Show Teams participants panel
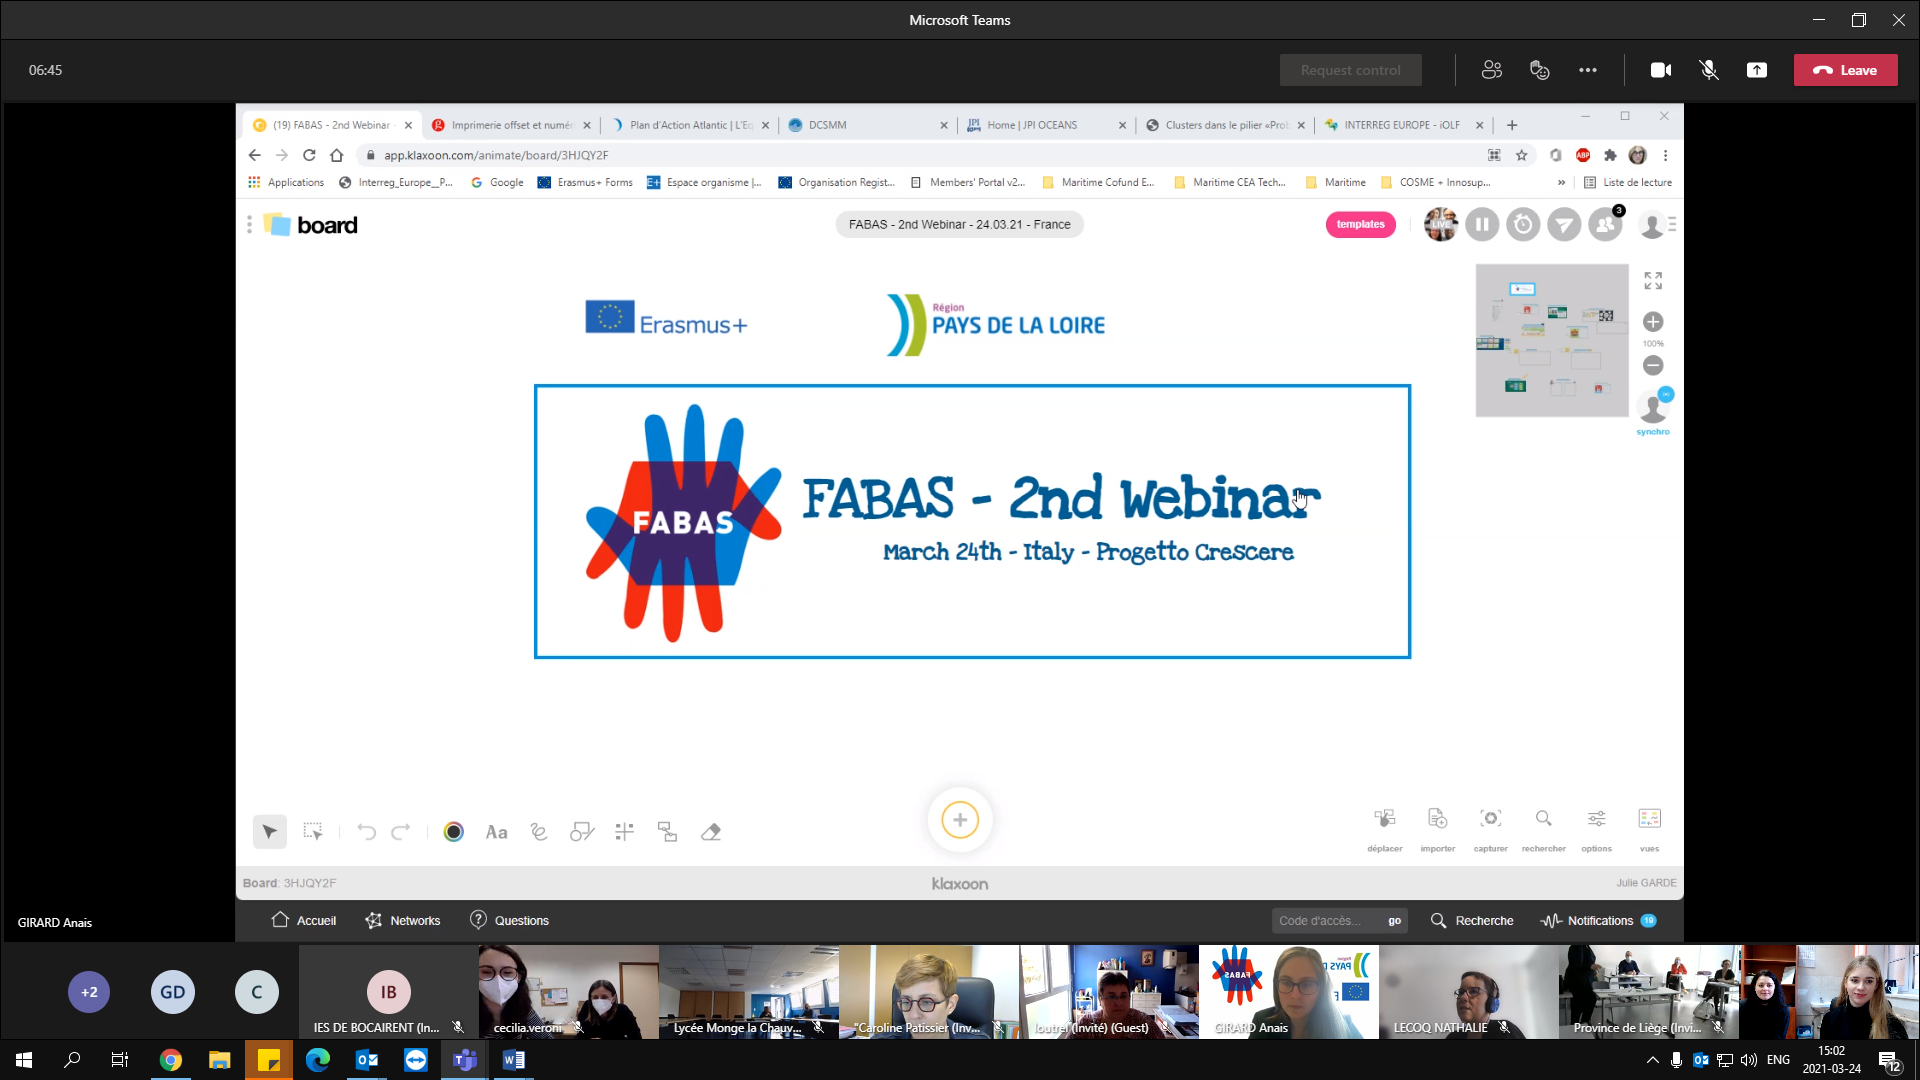The width and height of the screenshot is (1920, 1080). [1492, 70]
